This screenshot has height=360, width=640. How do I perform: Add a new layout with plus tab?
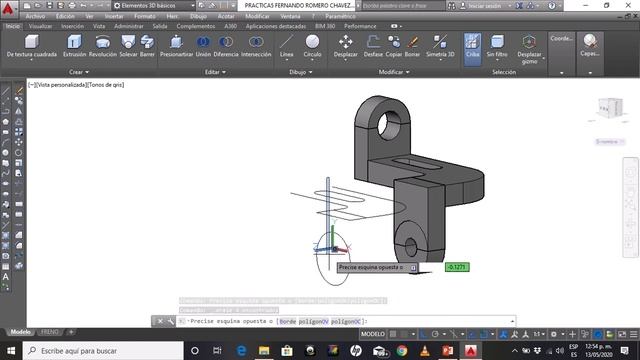pyautogui.click(x=71, y=332)
